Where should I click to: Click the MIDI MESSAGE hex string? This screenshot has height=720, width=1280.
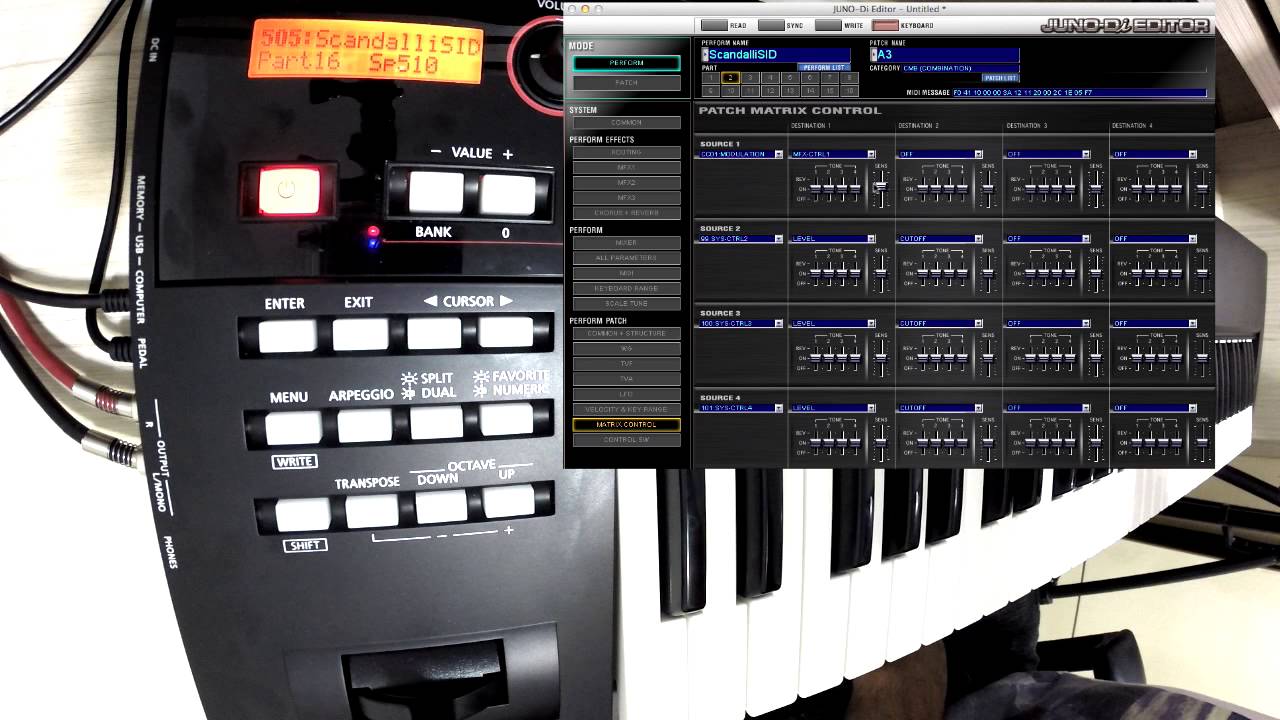(x=1023, y=93)
